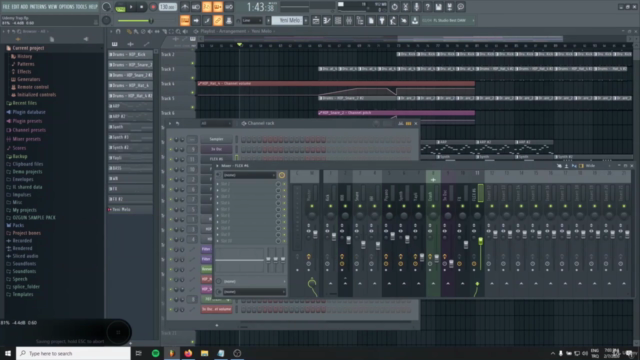Adjust the main volume slider
The height and width of the screenshot is (360, 640).
click(x=135, y=20)
